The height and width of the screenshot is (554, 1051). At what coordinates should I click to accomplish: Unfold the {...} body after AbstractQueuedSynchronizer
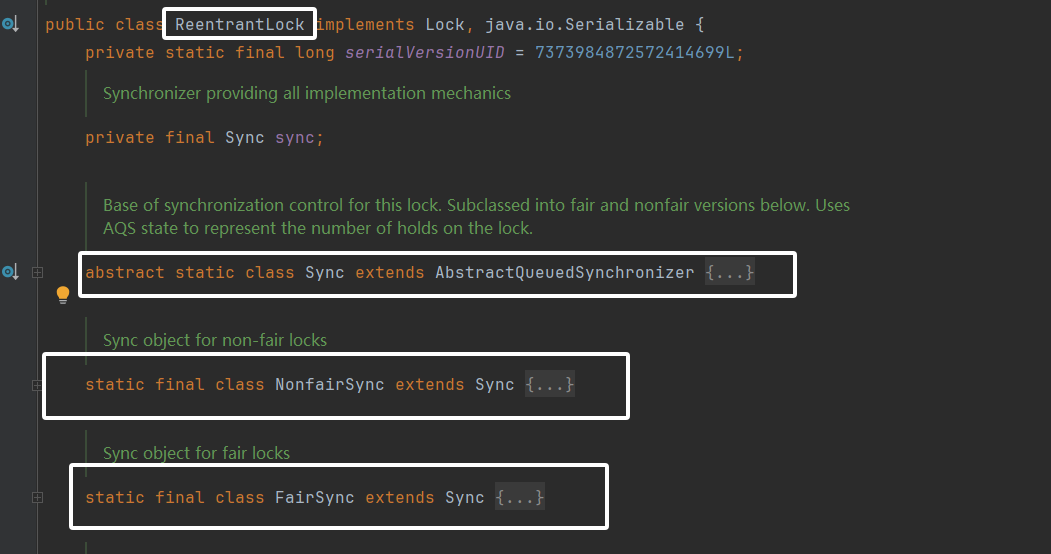point(730,273)
